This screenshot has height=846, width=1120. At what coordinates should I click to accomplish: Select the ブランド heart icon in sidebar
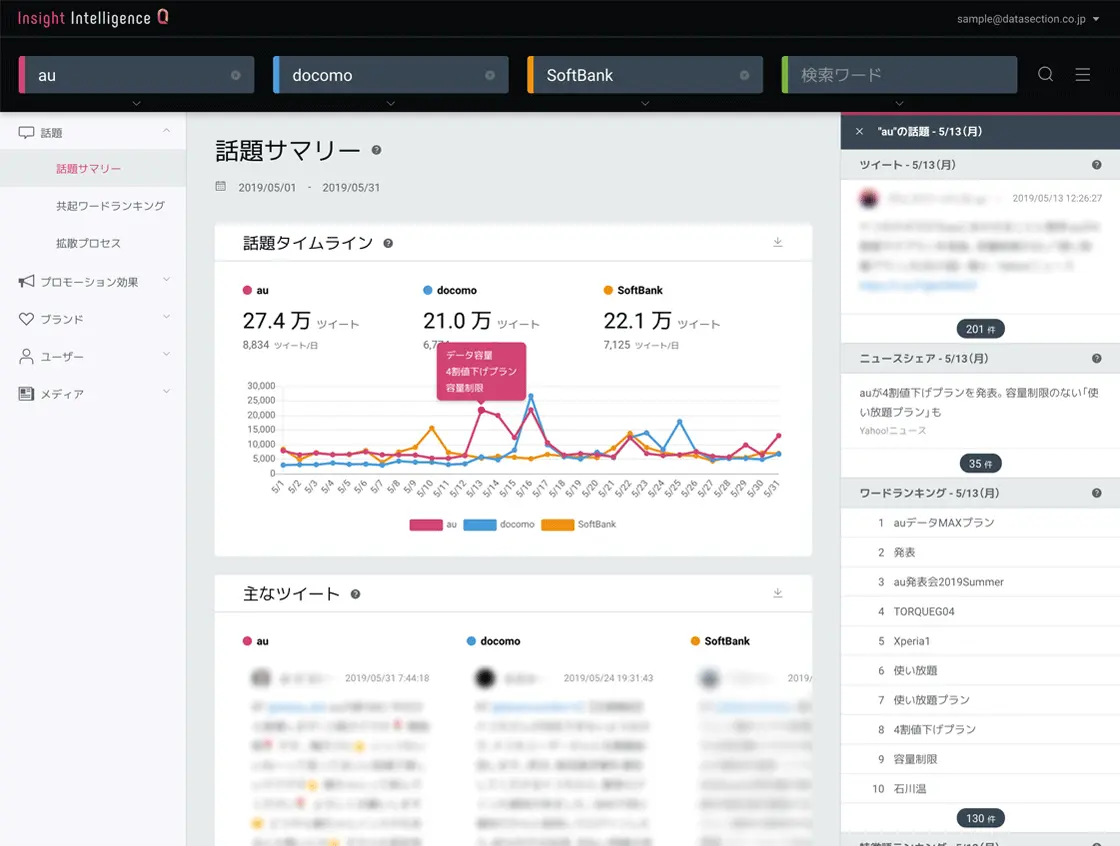pyautogui.click(x=24, y=319)
